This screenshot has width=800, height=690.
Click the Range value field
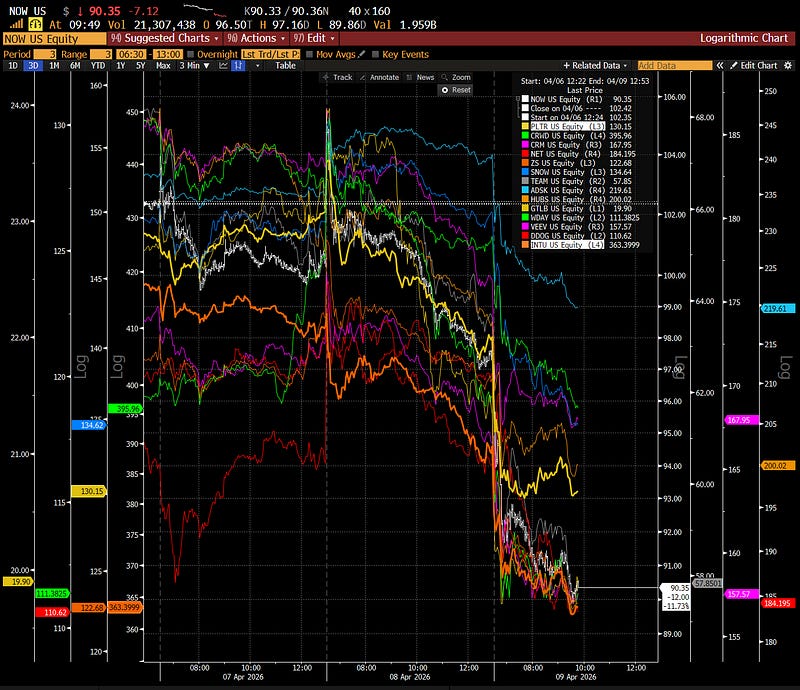coord(101,54)
